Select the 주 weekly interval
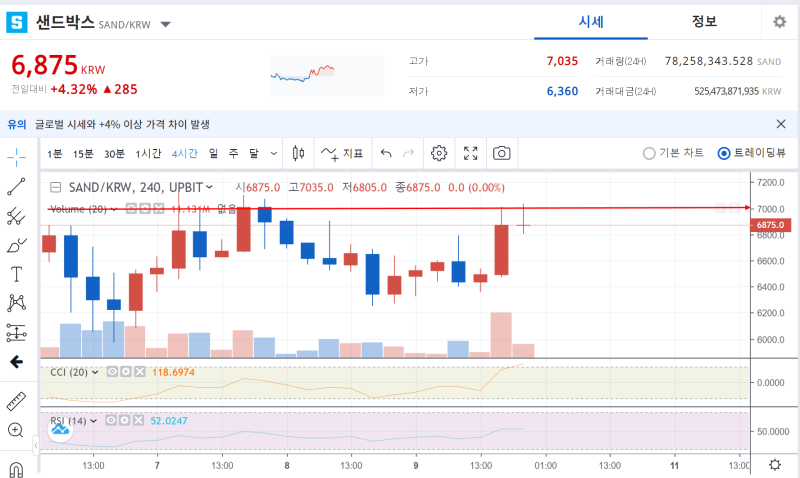The image size is (800, 478). pyautogui.click(x=233, y=154)
